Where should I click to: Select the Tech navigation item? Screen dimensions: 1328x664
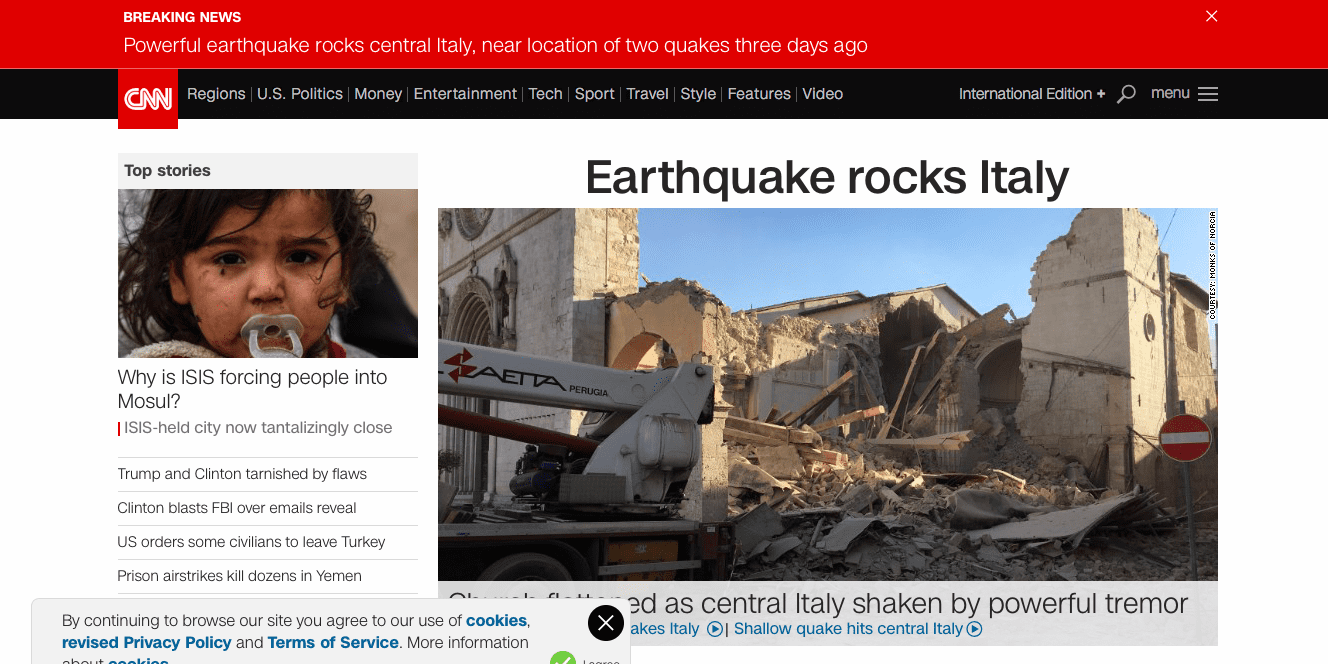(546, 94)
